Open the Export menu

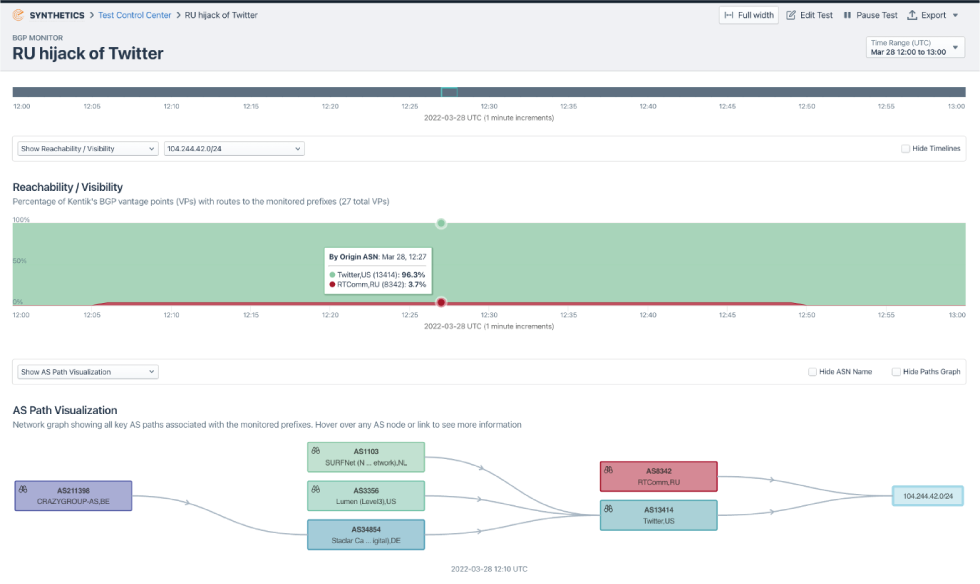click(939, 15)
